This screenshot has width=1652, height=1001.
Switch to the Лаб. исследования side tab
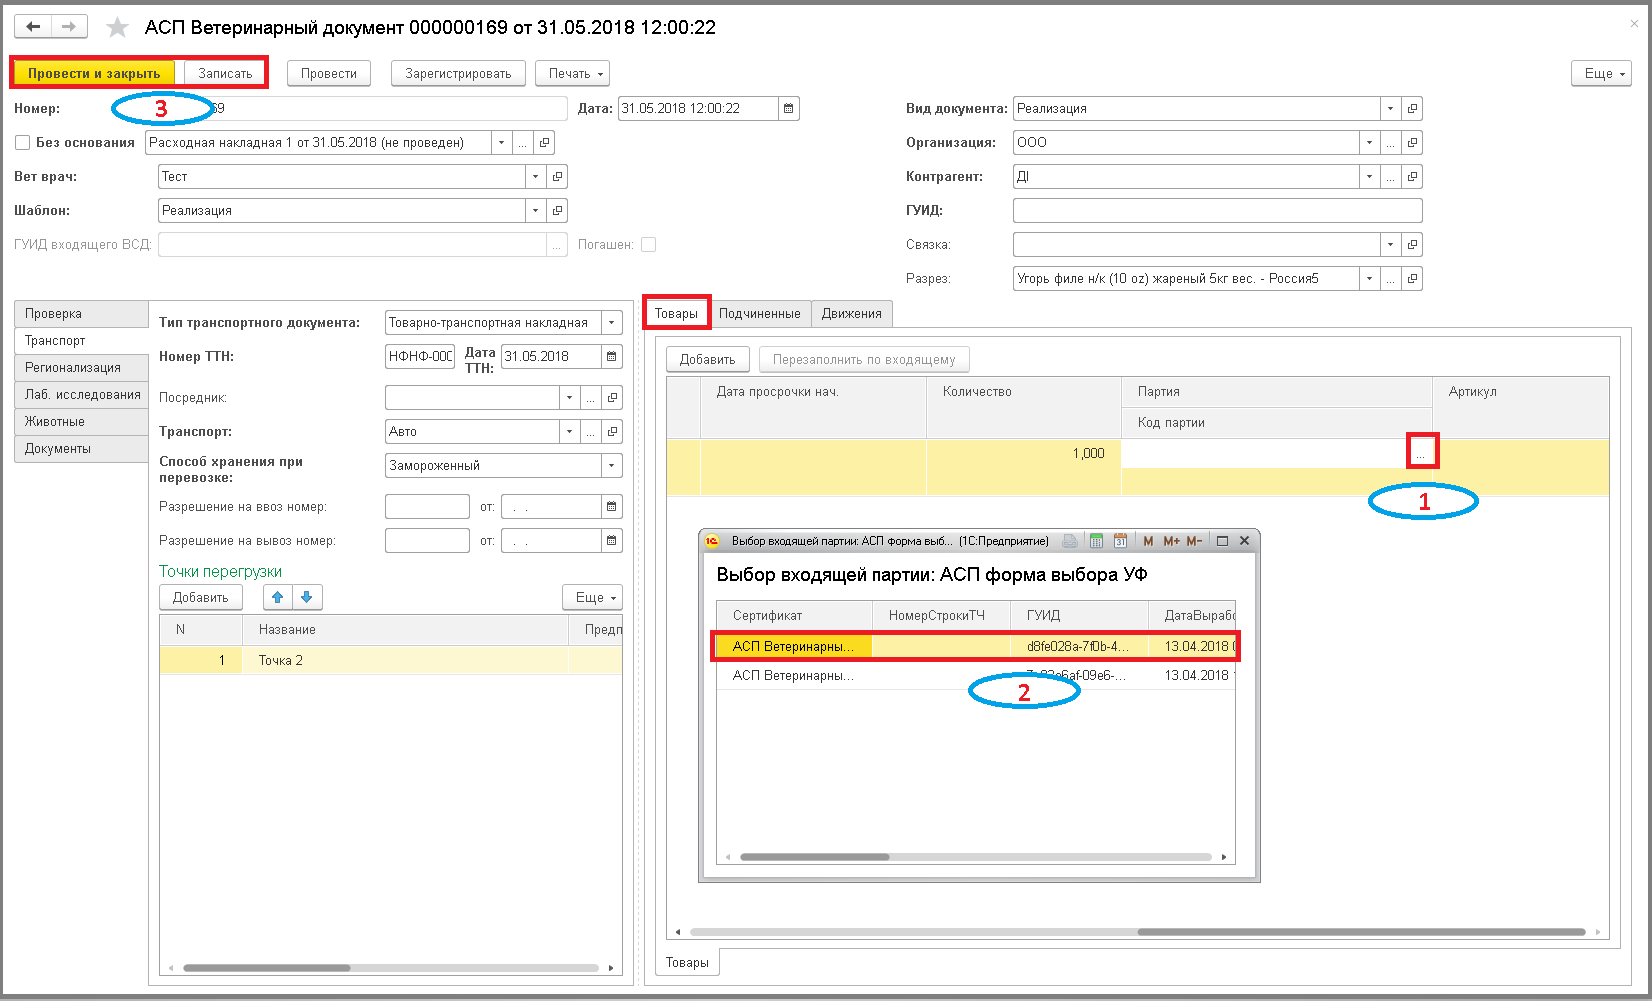tap(81, 394)
